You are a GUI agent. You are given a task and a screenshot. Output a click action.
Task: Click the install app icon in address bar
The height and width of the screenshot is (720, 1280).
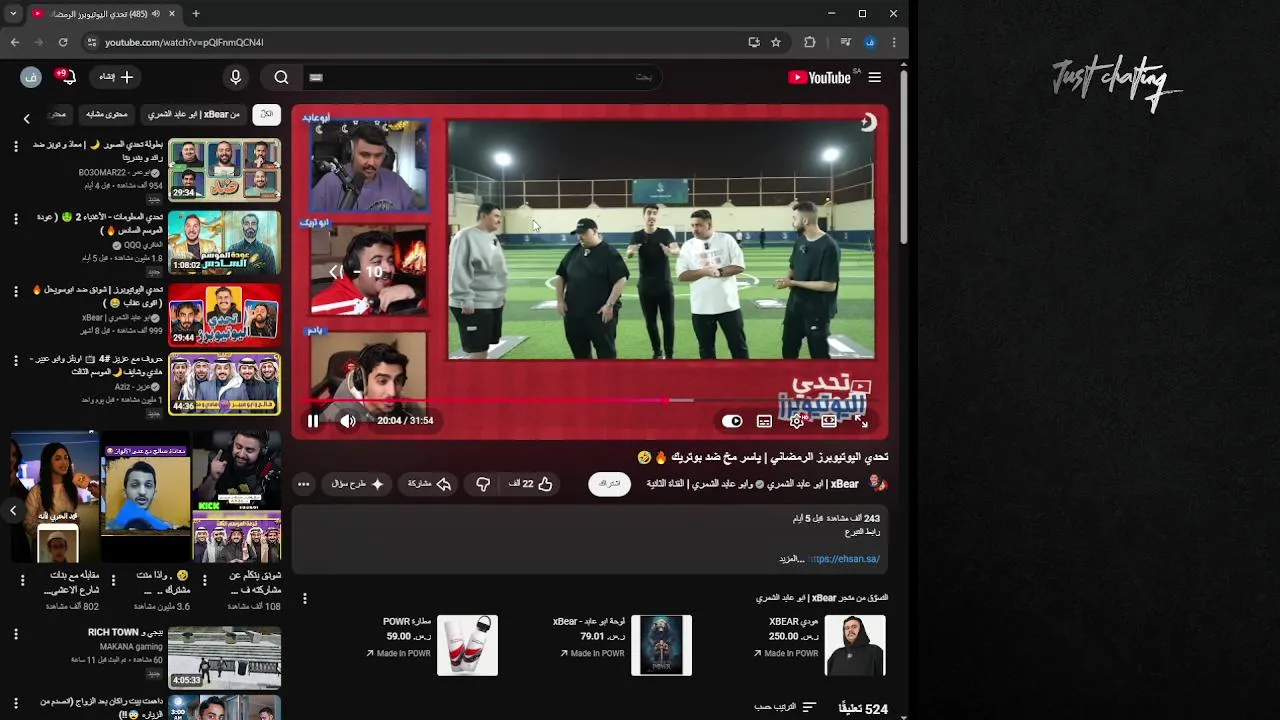click(754, 42)
